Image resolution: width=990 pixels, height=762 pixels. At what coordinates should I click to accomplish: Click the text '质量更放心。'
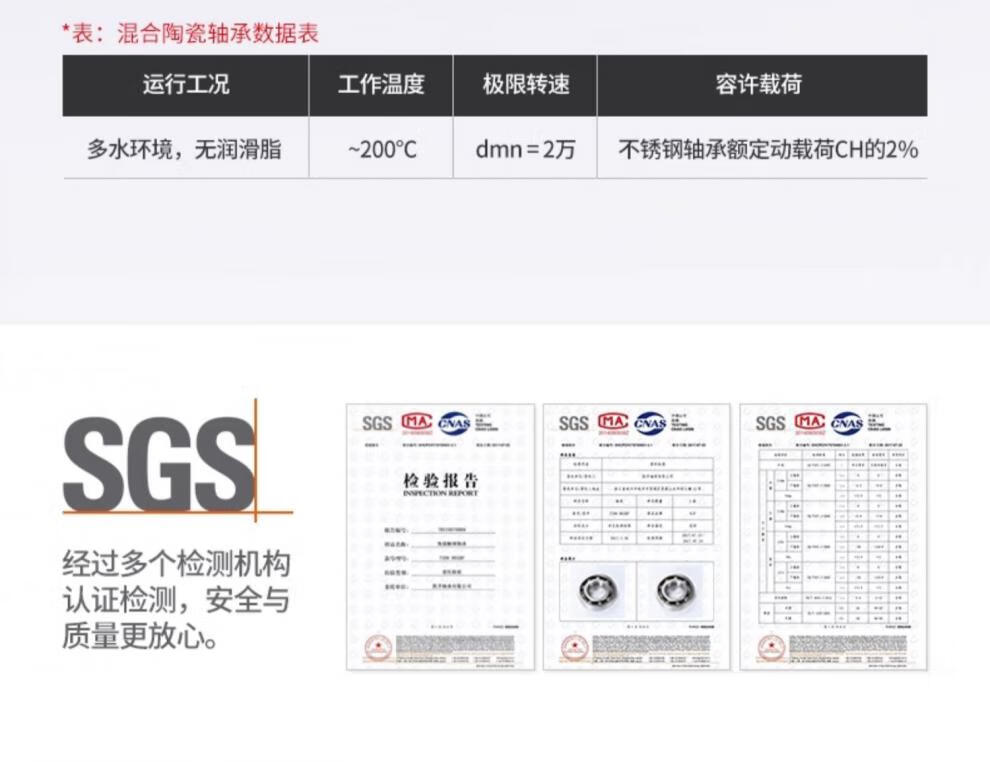point(141,636)
